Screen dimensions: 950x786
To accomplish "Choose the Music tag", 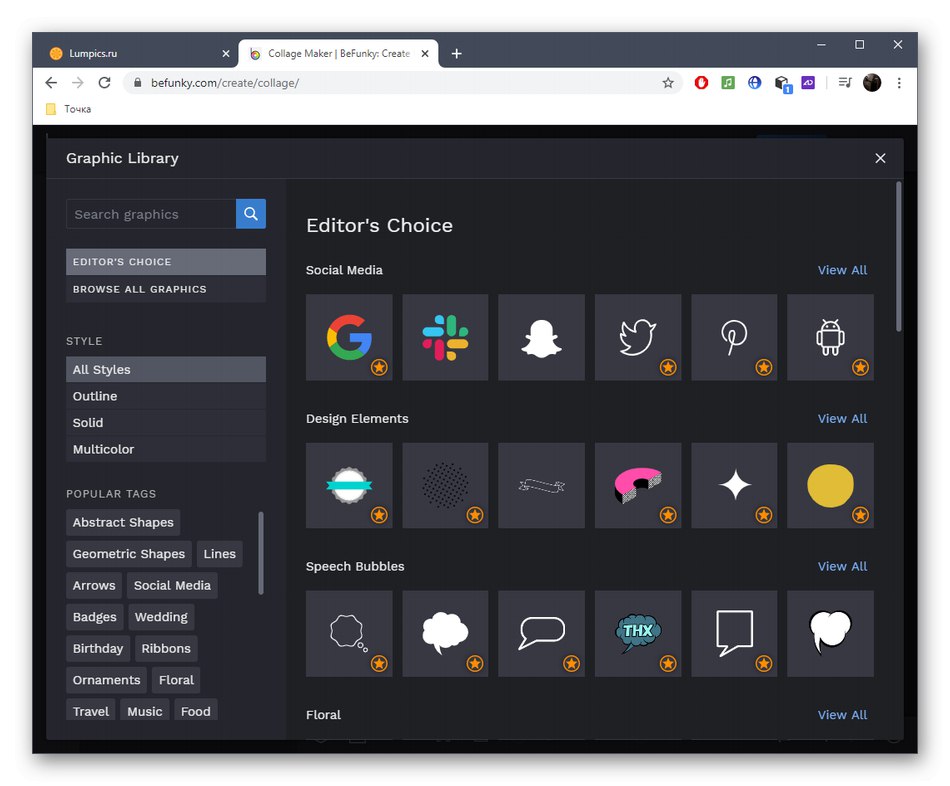I will pyautogui.click(x=145, y=710).
